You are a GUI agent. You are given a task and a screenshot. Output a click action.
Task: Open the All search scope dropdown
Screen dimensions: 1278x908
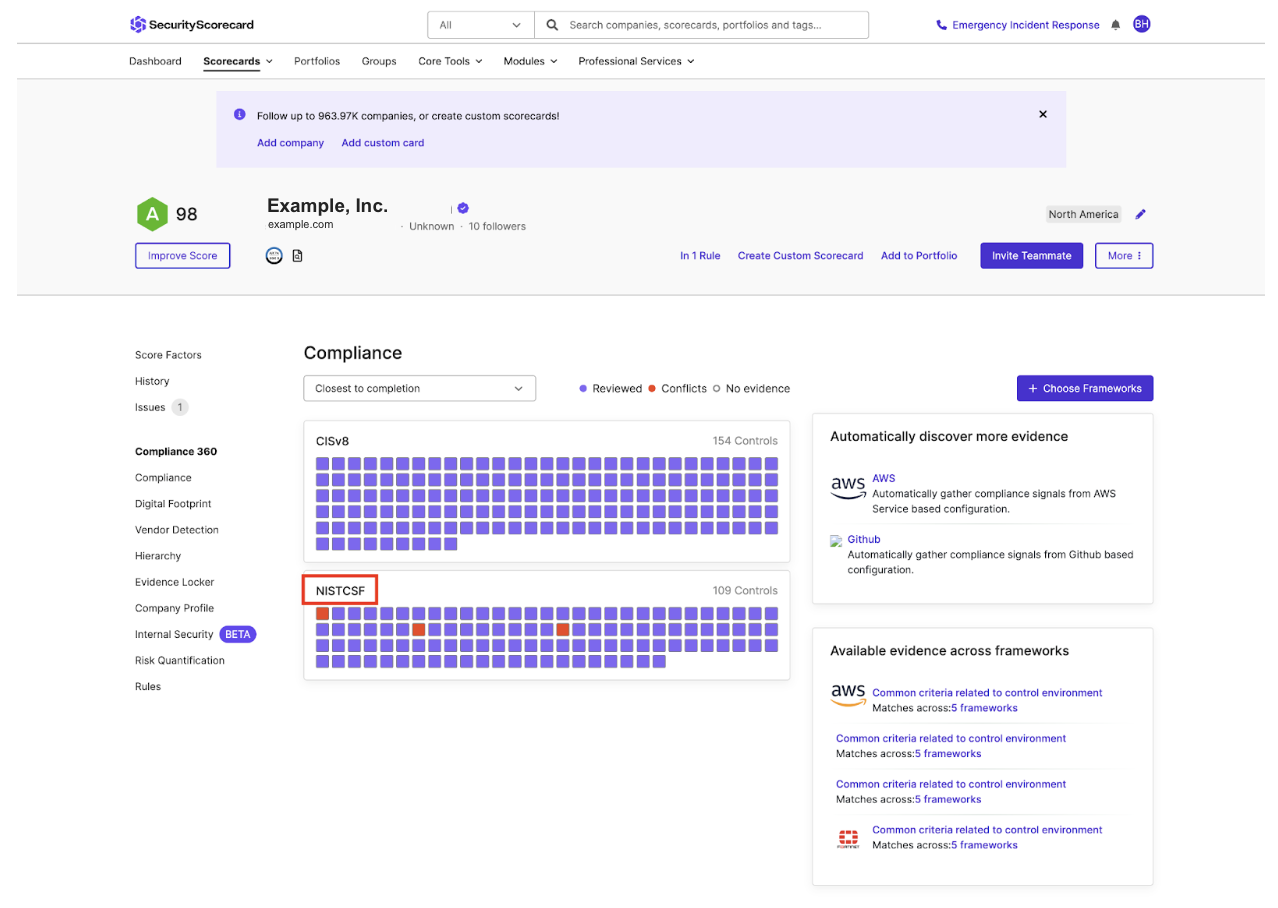coord(481,25)
